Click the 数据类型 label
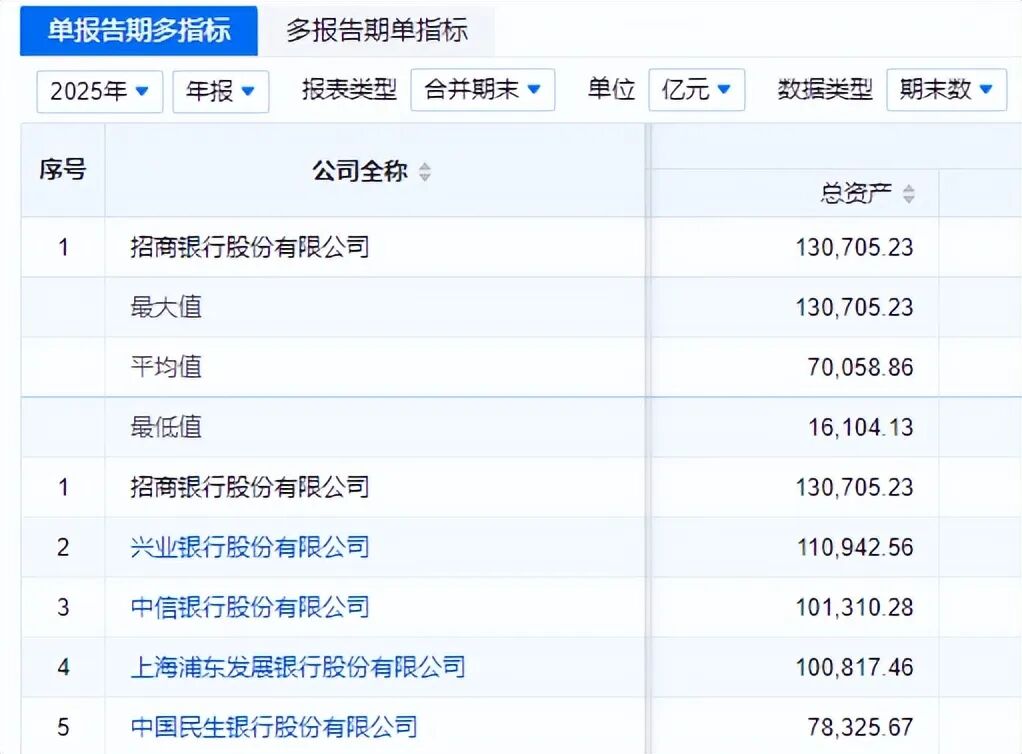Screen dimensions: 1022x754 [825, 89]
